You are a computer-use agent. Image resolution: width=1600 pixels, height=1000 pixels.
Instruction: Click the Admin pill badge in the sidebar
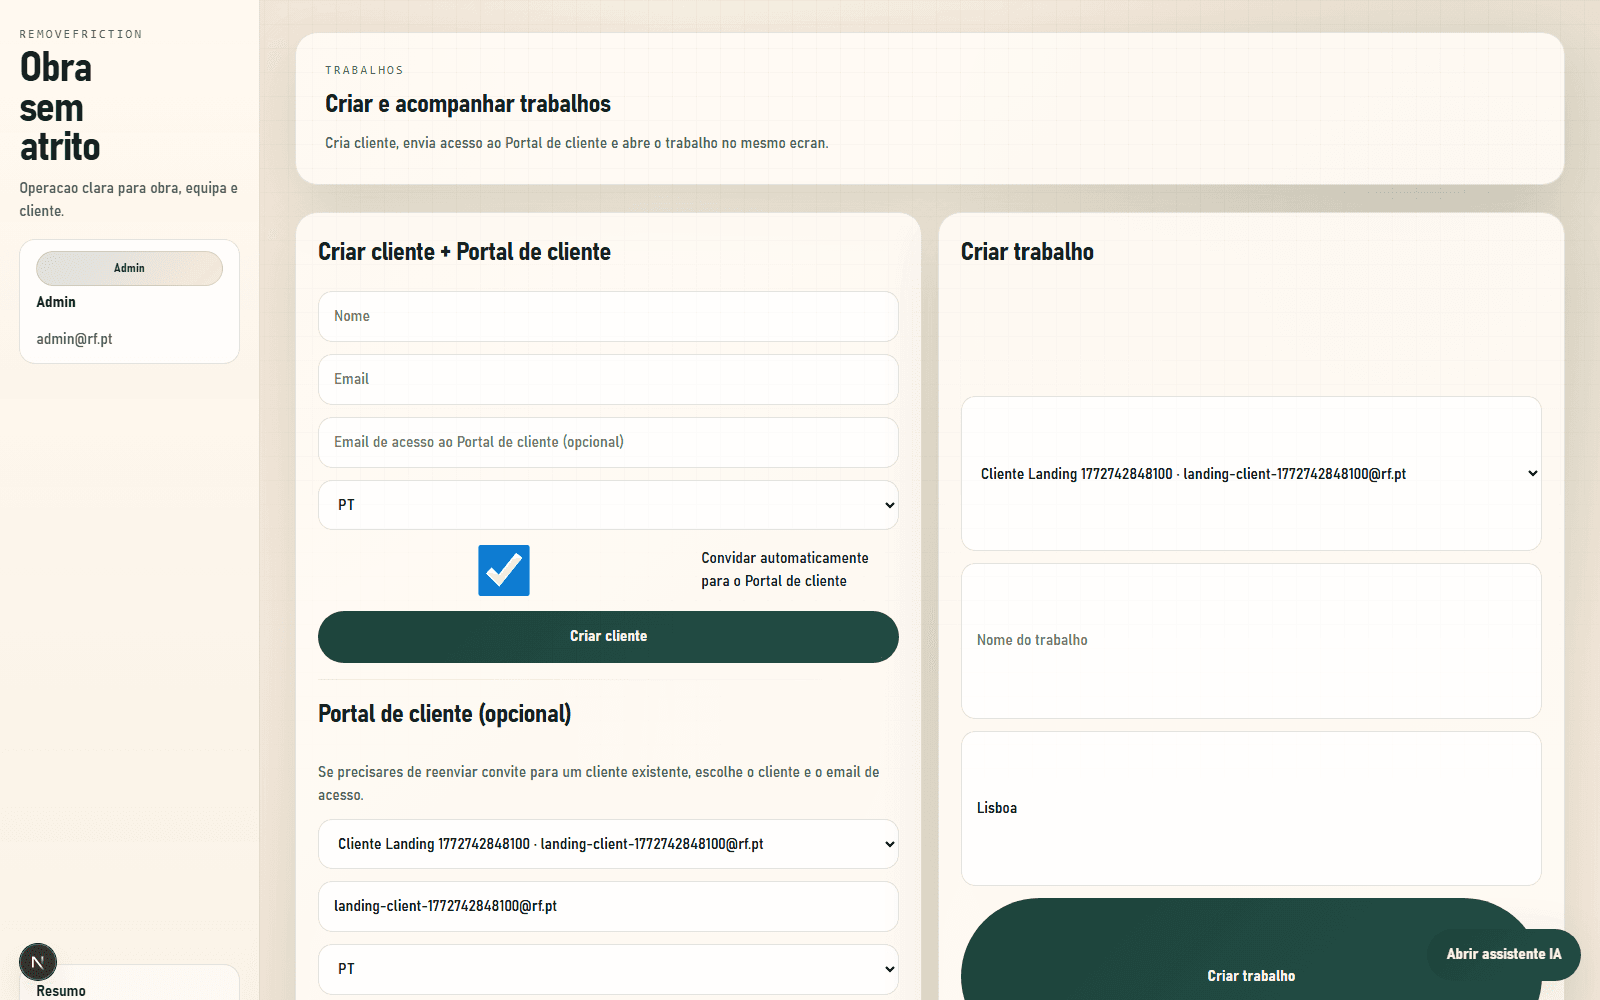point(129,268)
